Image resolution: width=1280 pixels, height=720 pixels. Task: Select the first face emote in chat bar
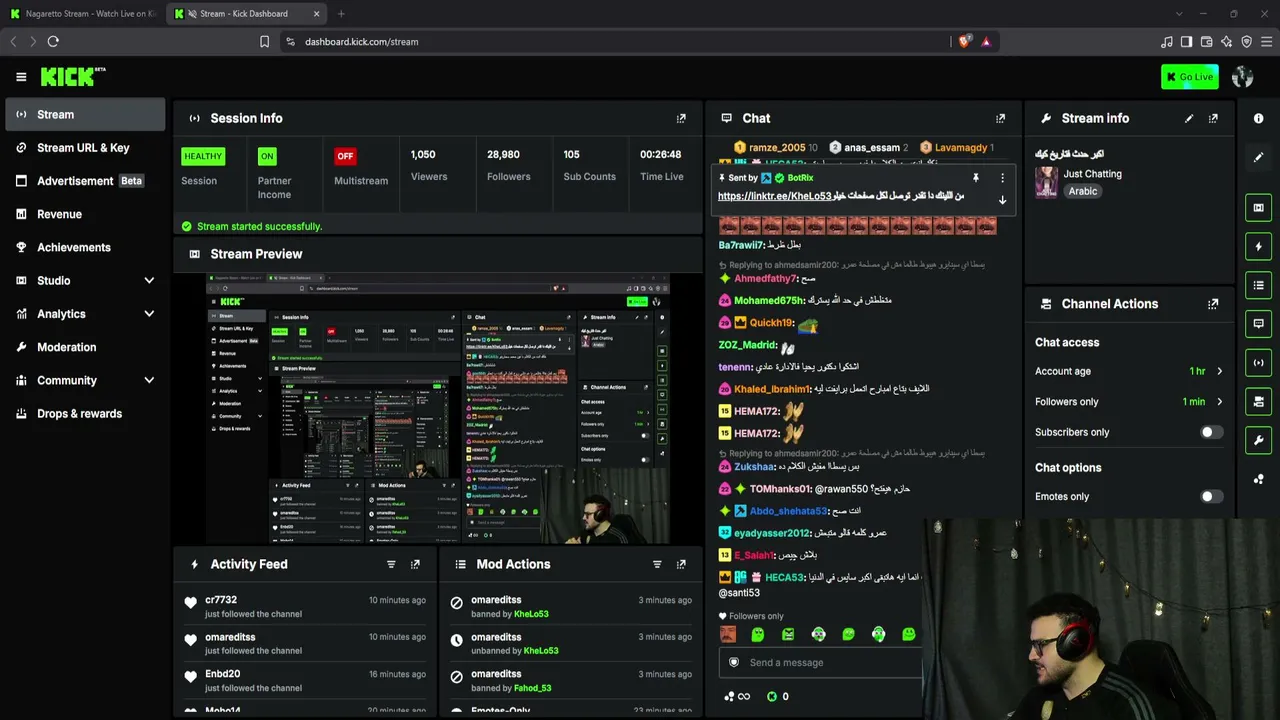727,634
